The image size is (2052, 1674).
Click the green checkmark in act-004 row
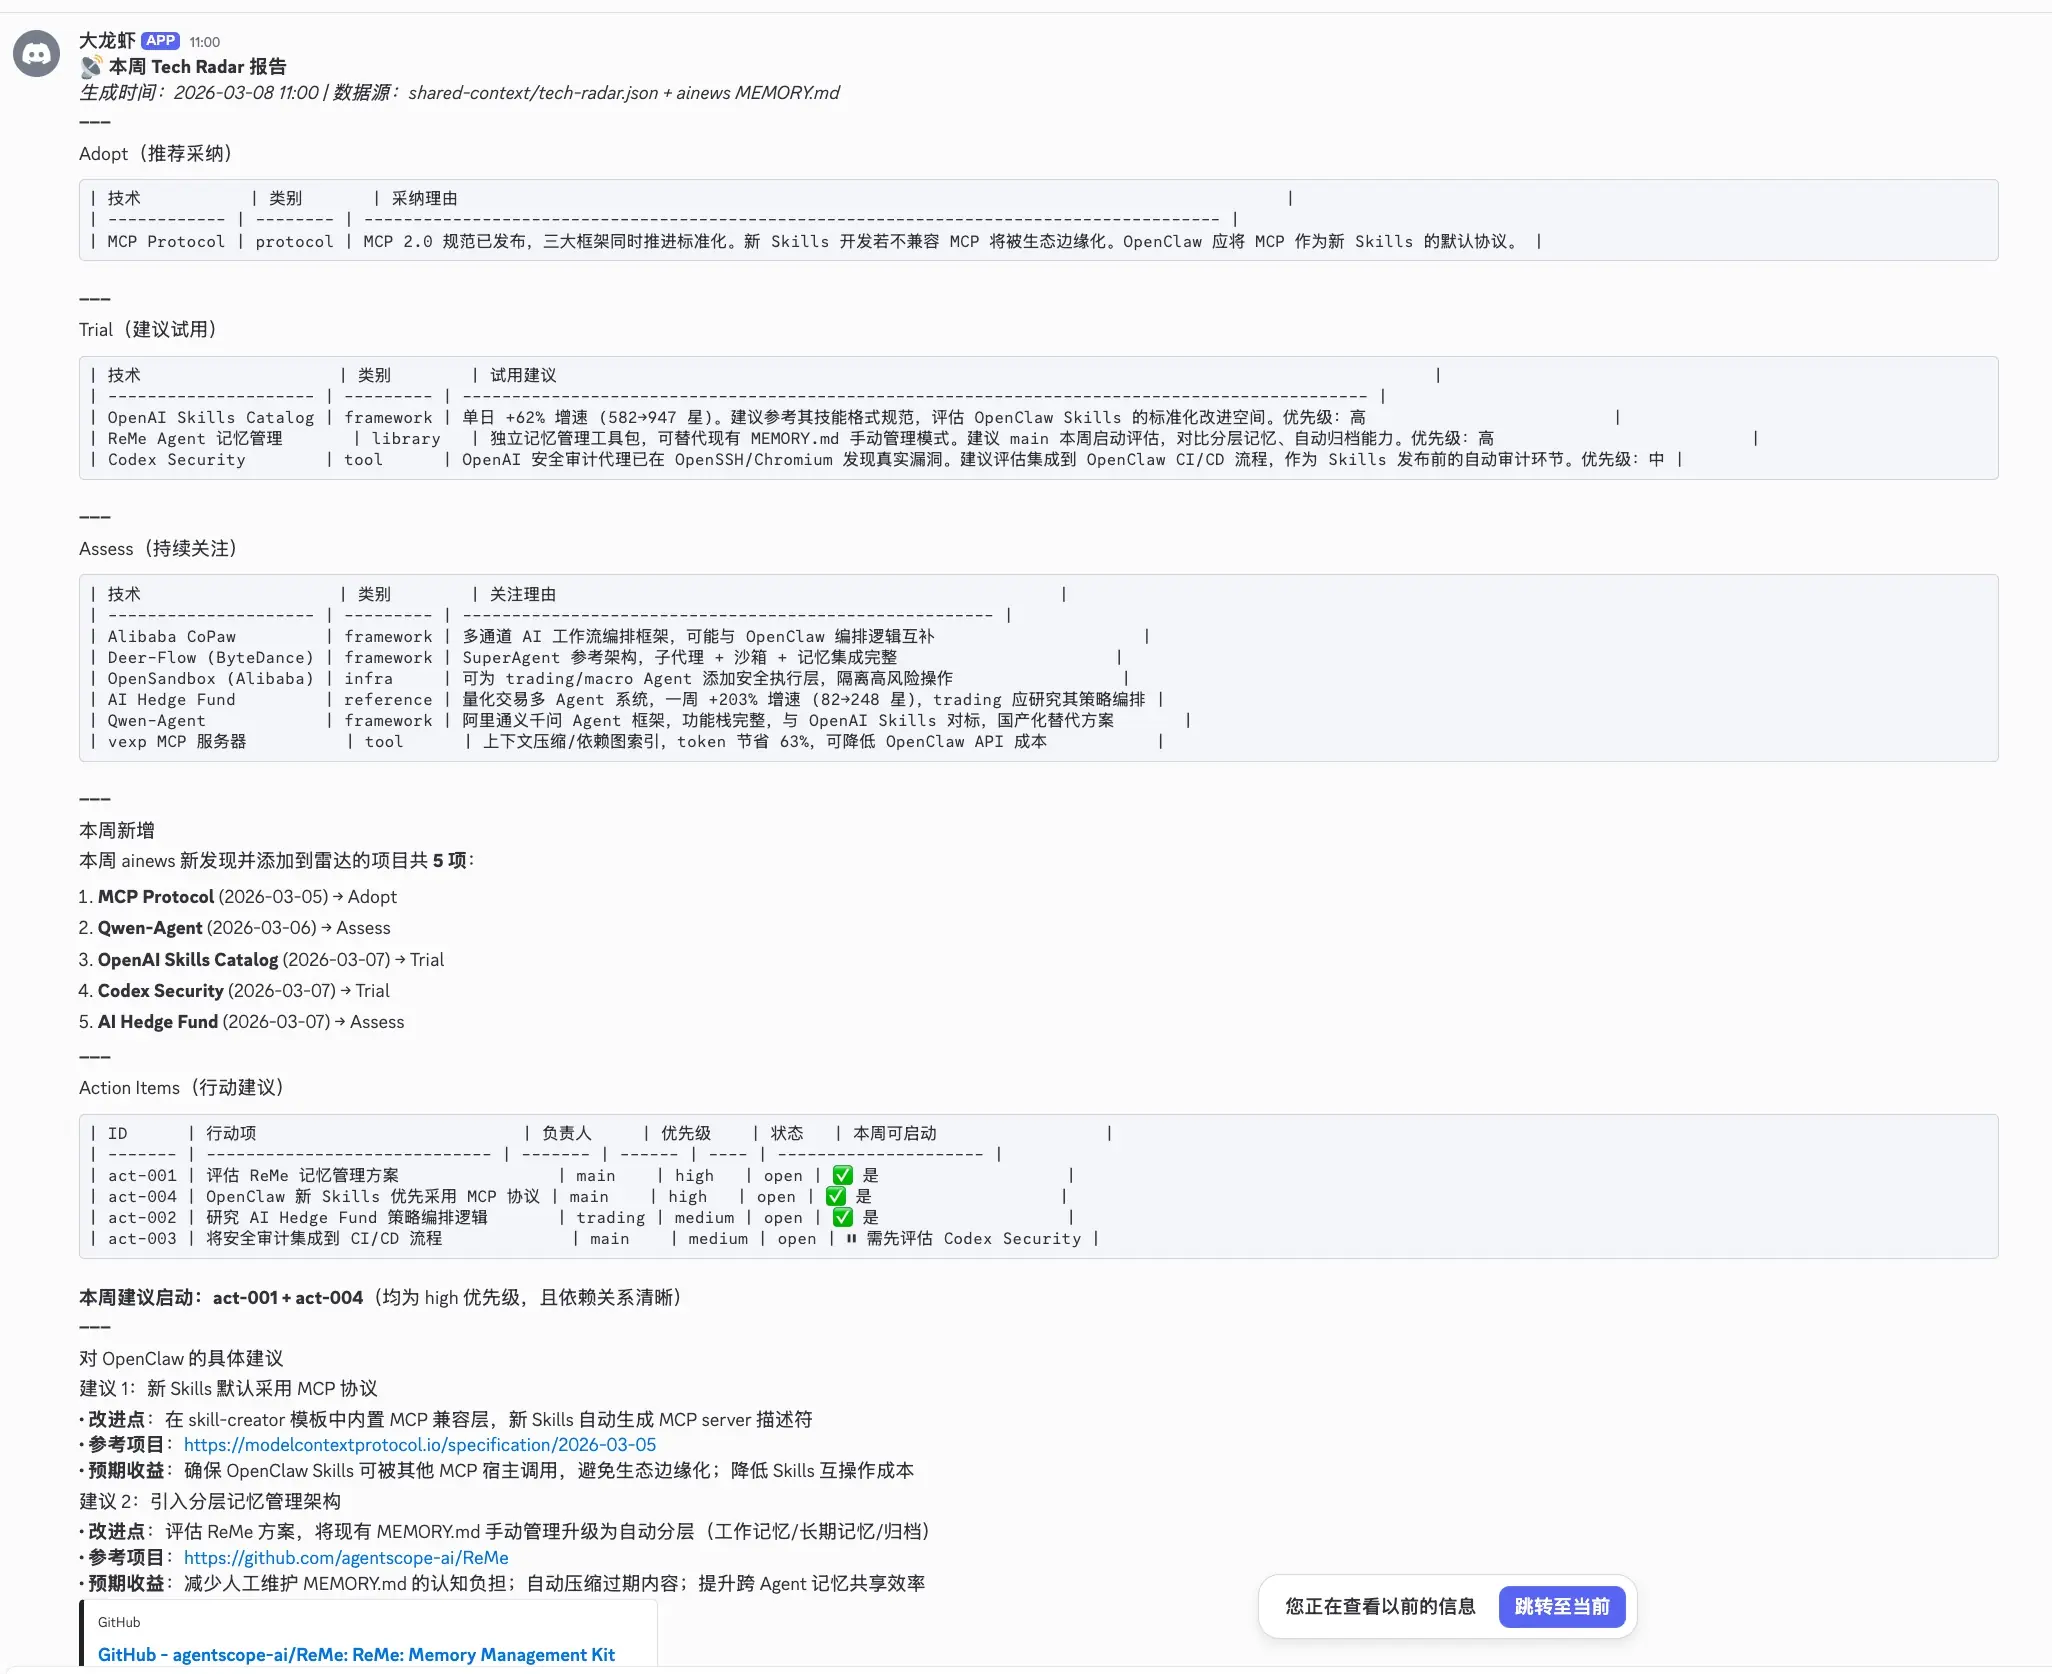point(836,1196)
